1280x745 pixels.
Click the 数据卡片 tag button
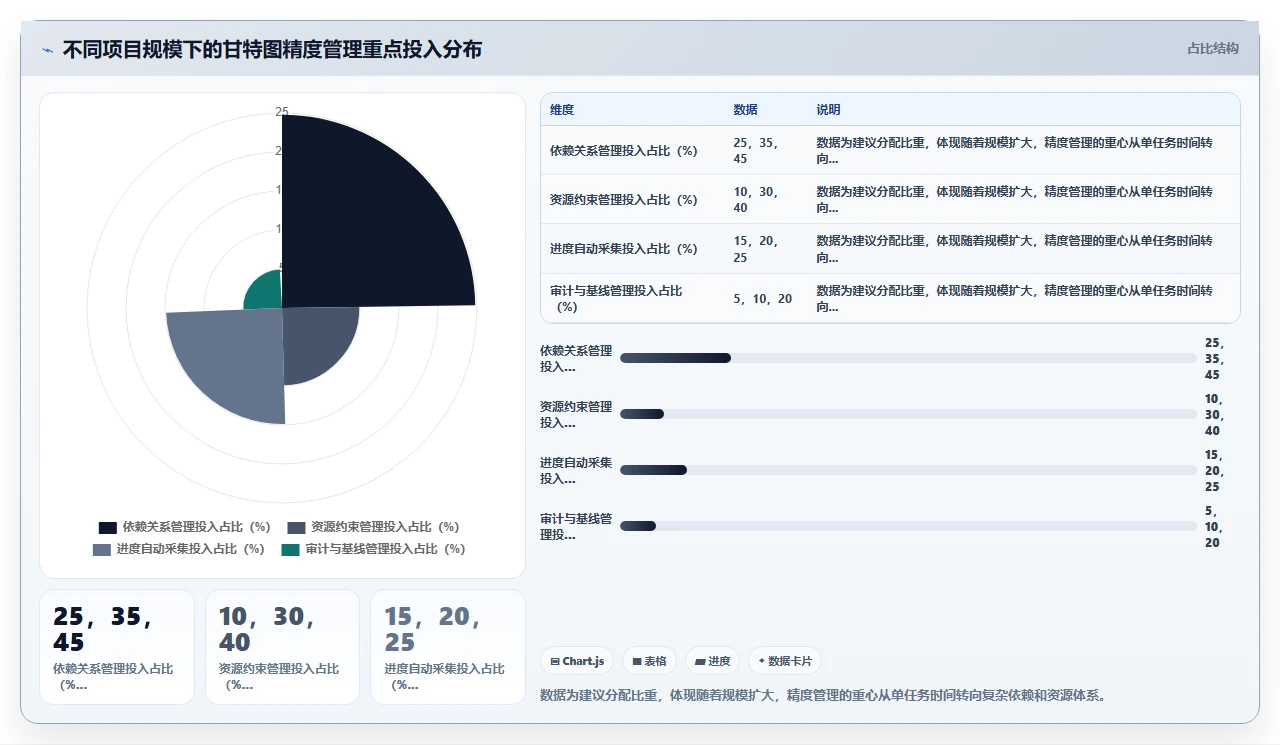pos(785,661)
